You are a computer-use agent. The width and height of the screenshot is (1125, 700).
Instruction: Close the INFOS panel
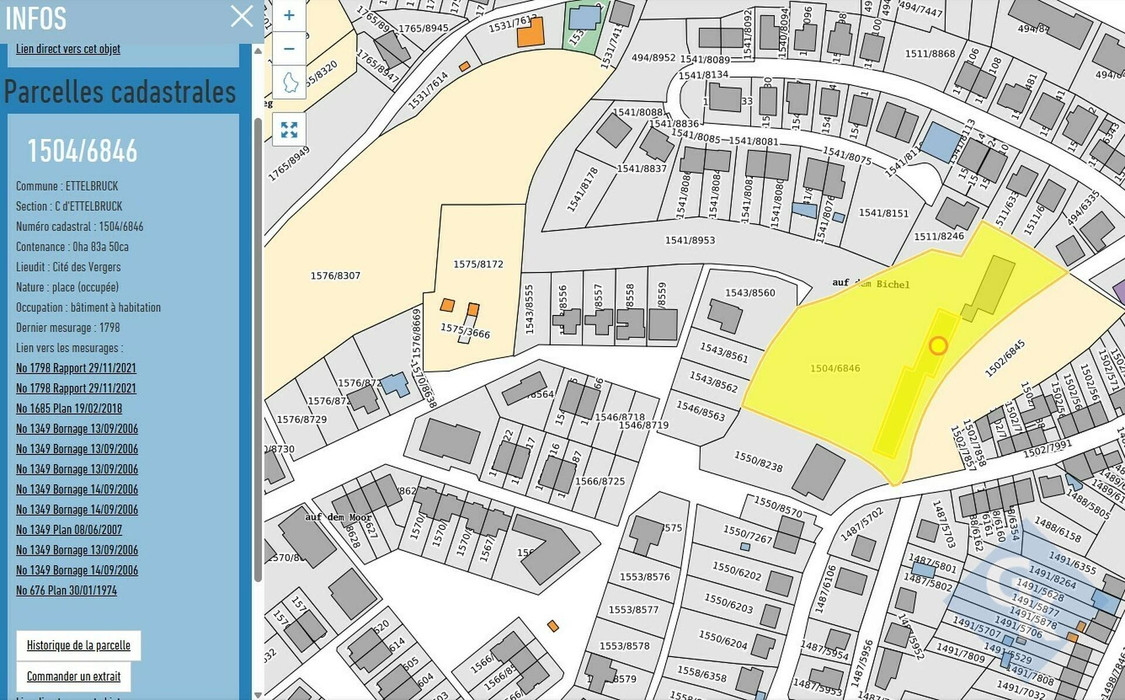242,16
